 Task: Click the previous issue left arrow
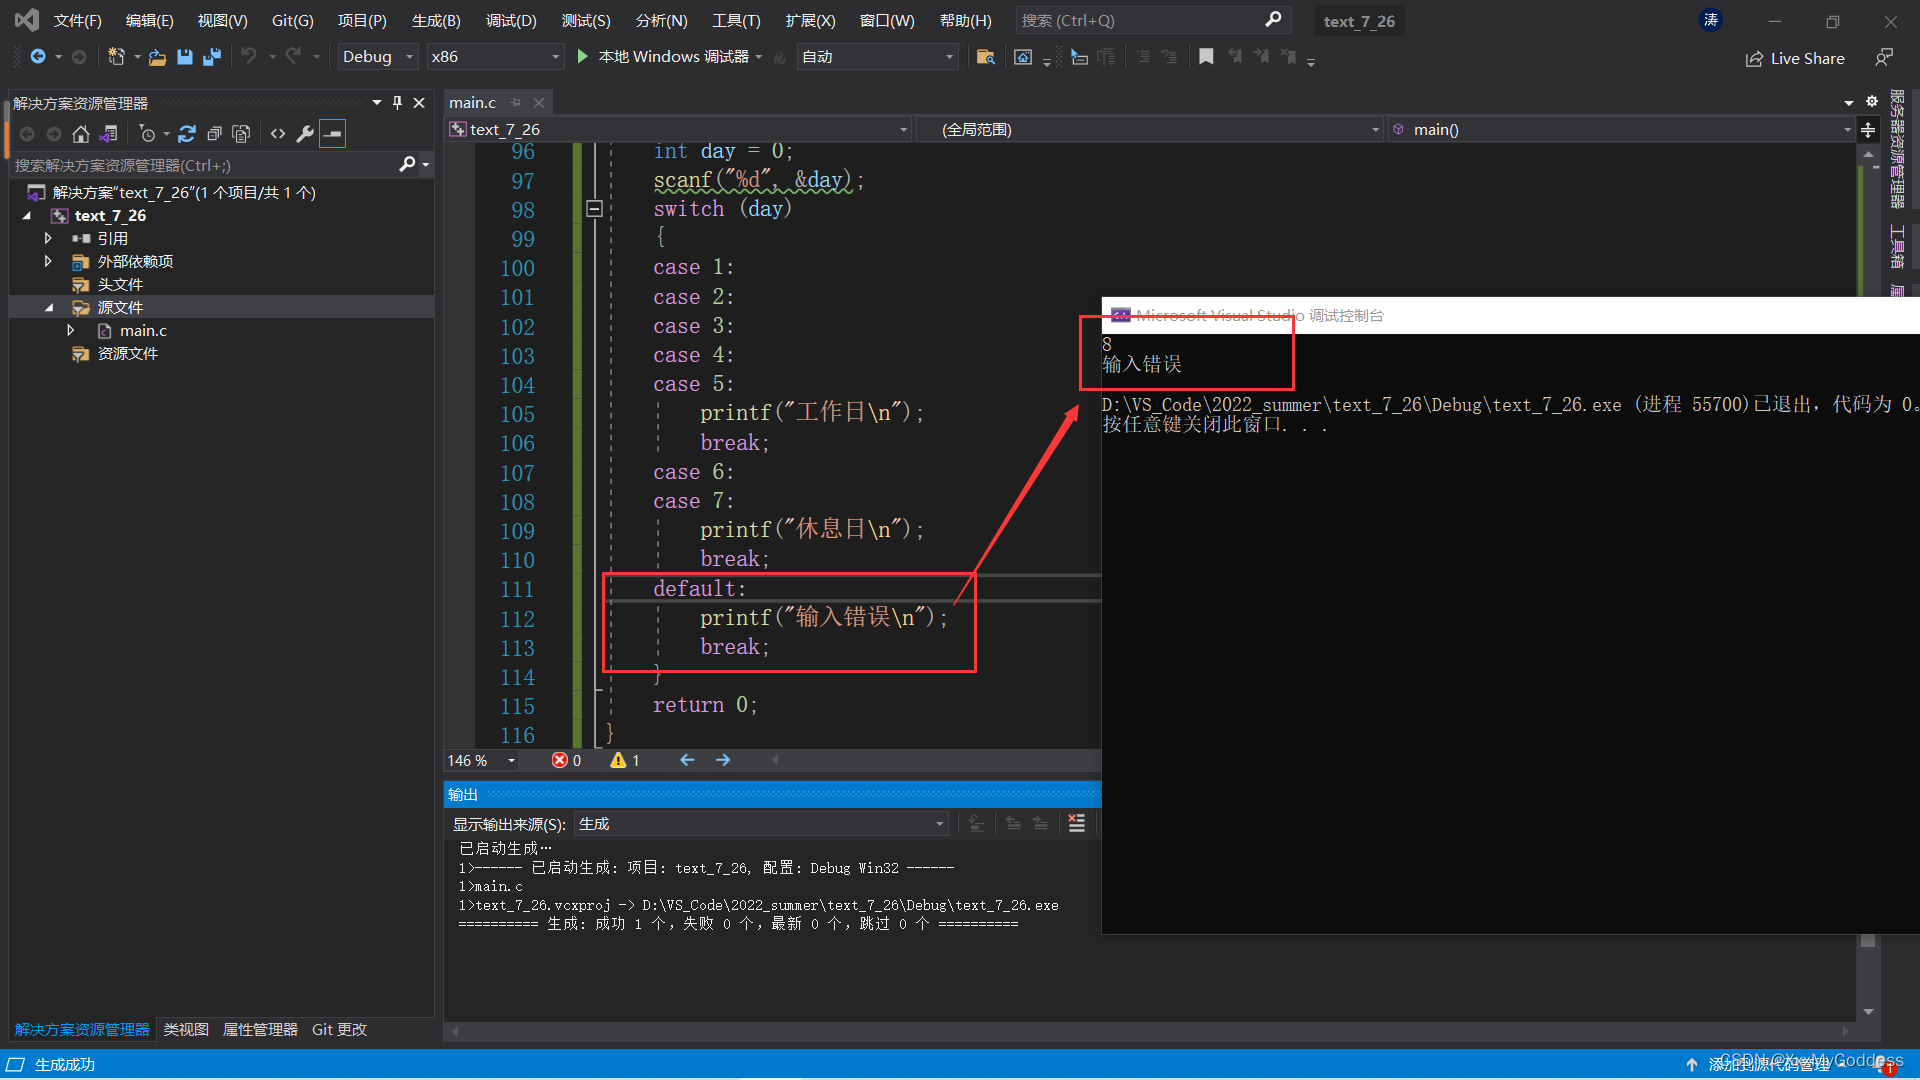[687, 761]
